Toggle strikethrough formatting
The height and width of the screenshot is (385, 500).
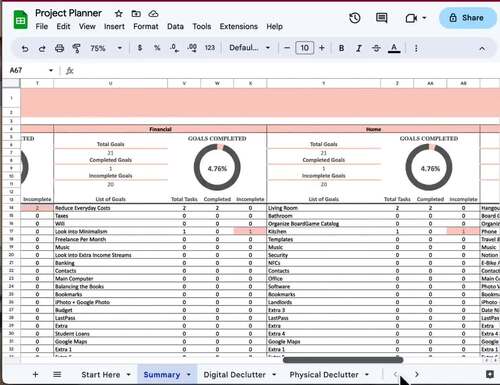coord(376,48)
